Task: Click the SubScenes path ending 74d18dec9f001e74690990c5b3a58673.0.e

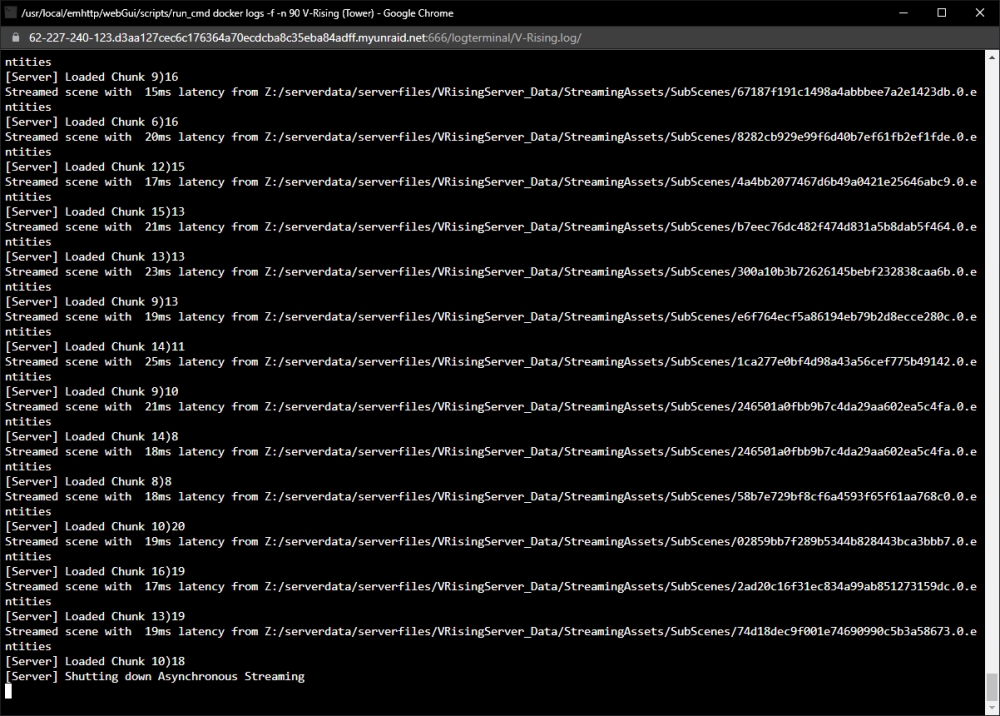Action: click(621, 631)
